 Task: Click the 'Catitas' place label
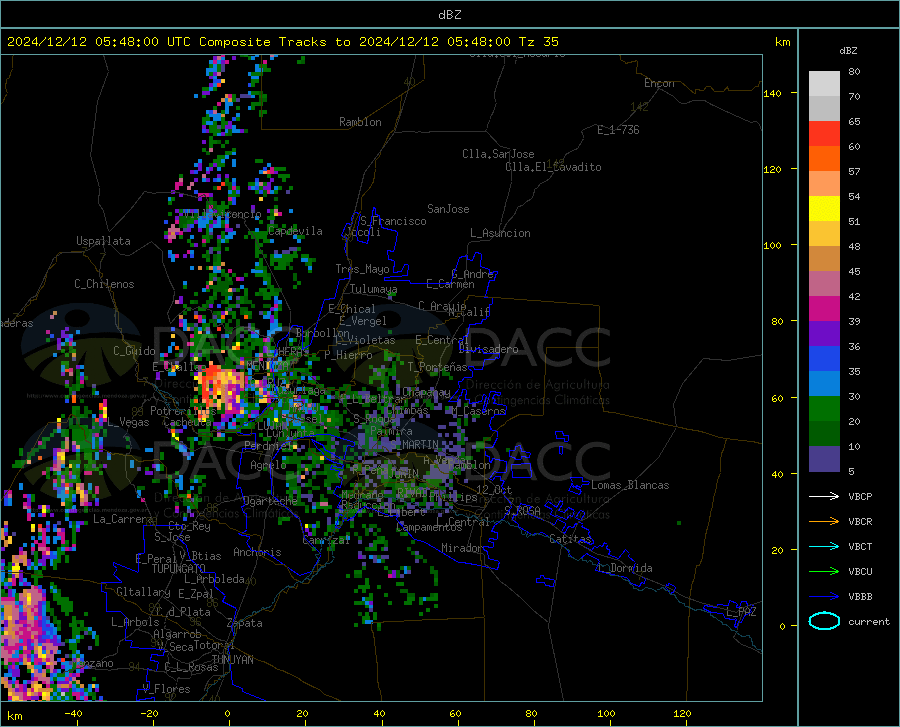570,539
